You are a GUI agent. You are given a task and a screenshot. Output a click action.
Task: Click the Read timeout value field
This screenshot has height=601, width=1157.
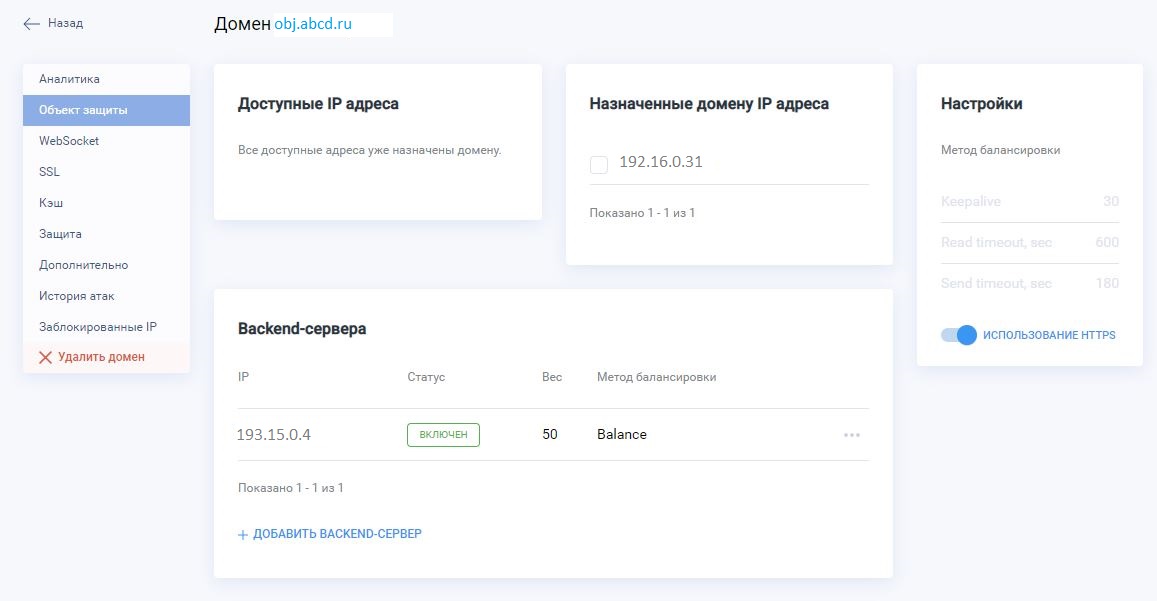coord(1107,243)
